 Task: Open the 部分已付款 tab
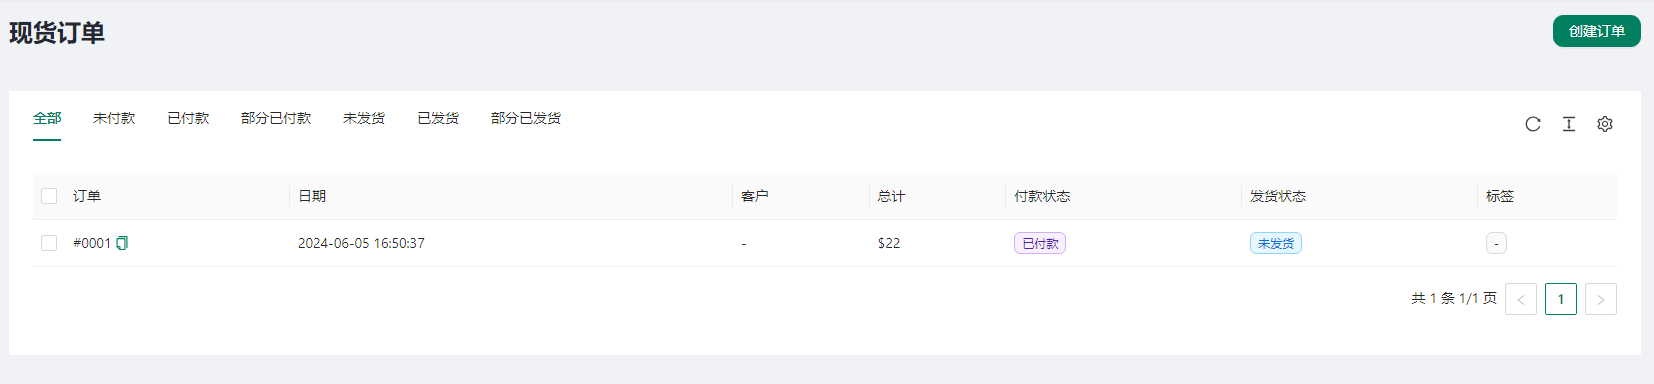click(276, 118)
